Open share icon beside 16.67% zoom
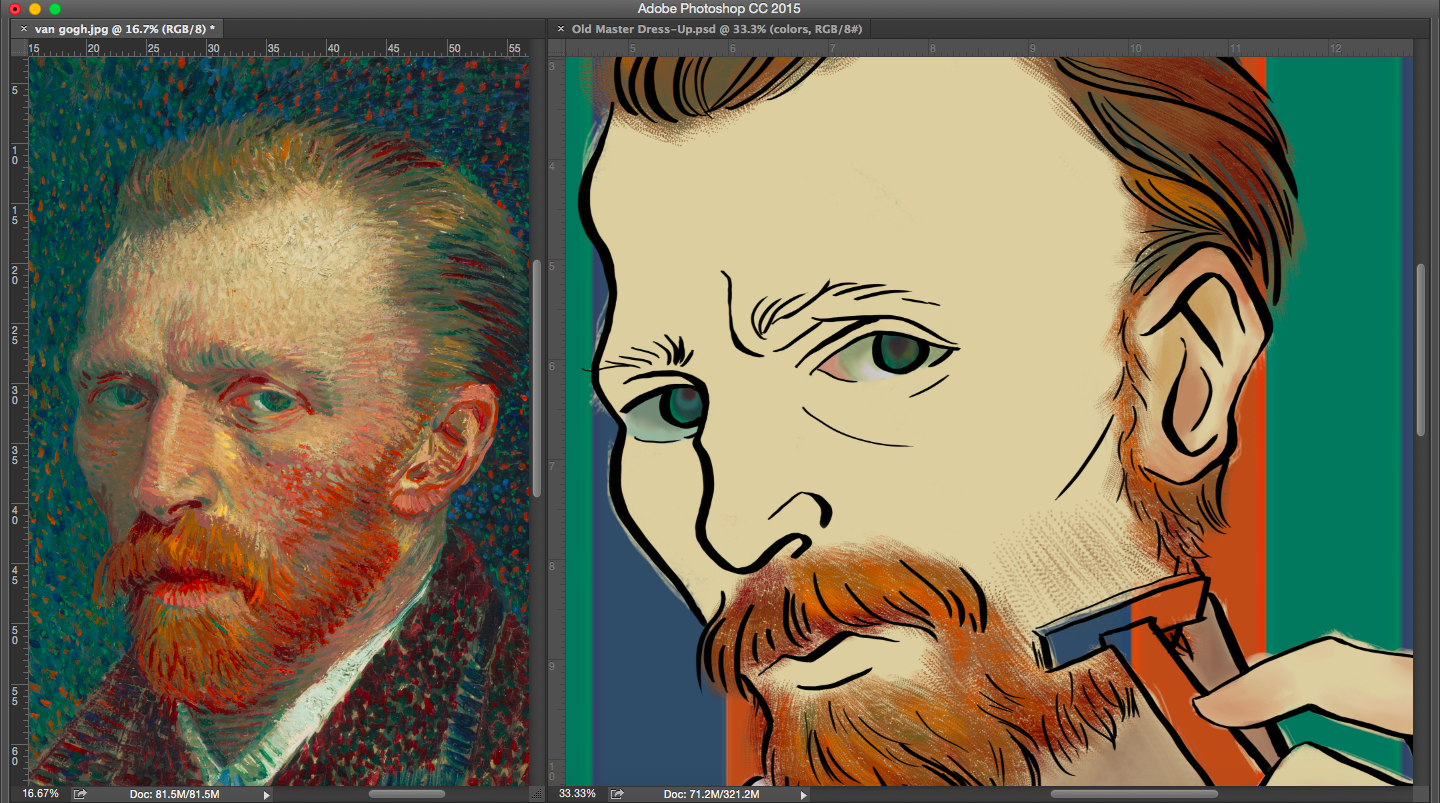The image size is (1440, 803). 80,794
